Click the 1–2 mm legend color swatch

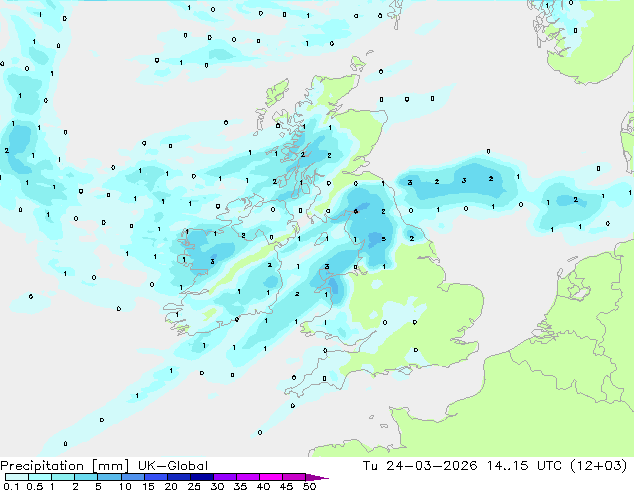click(x=63, y=477)
